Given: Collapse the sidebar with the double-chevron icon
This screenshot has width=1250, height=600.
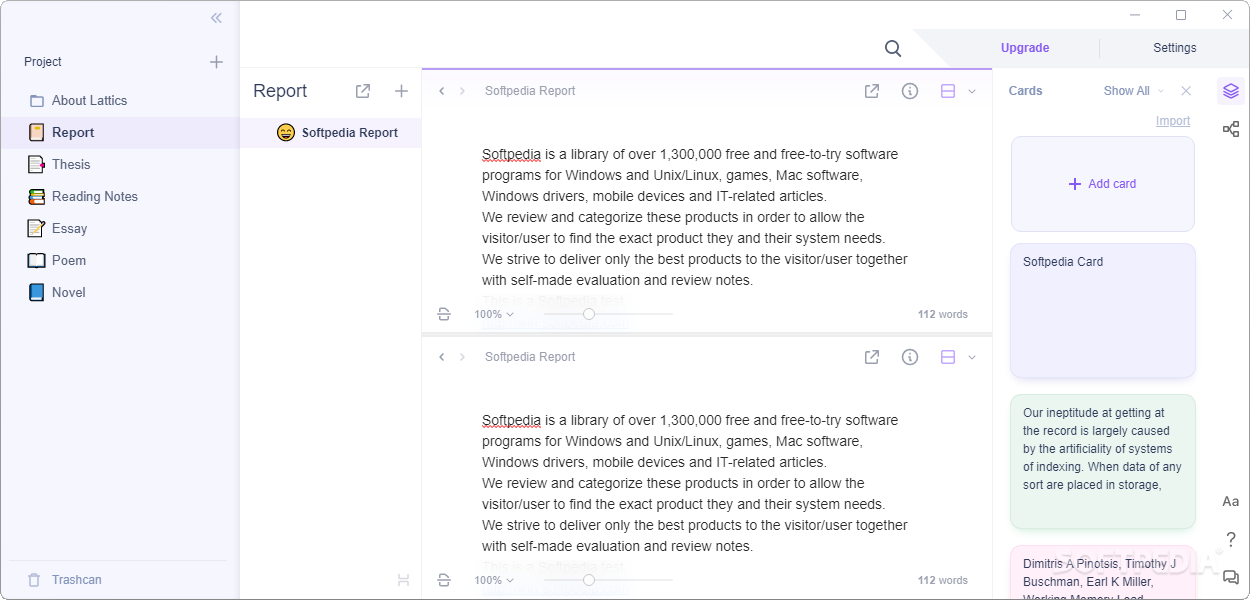Looking at the screenshot, I should pos(217,18).
